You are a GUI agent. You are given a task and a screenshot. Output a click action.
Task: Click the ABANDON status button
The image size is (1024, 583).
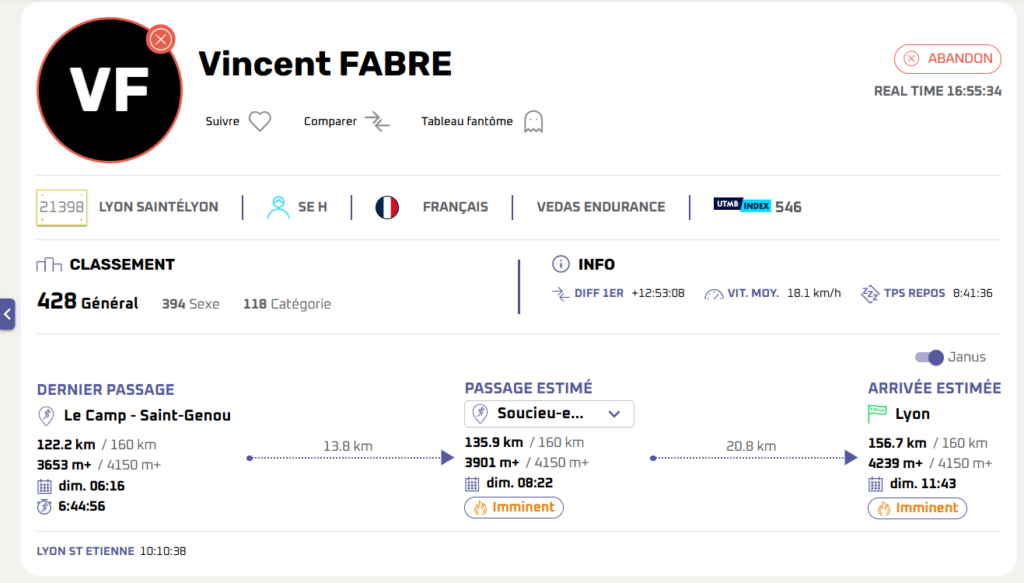pyautogui.click(x=948, y=58)
